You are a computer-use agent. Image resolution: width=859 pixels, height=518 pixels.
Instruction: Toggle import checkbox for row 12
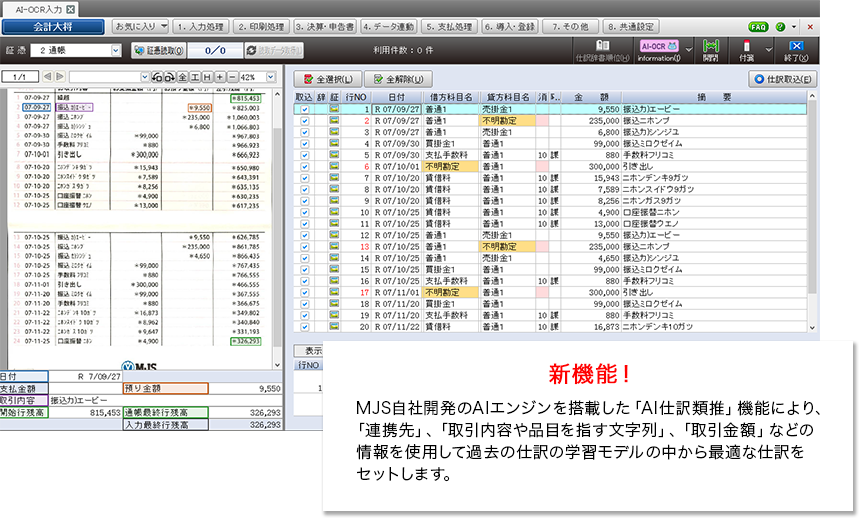pyautogui.click(x=305, y=235)
